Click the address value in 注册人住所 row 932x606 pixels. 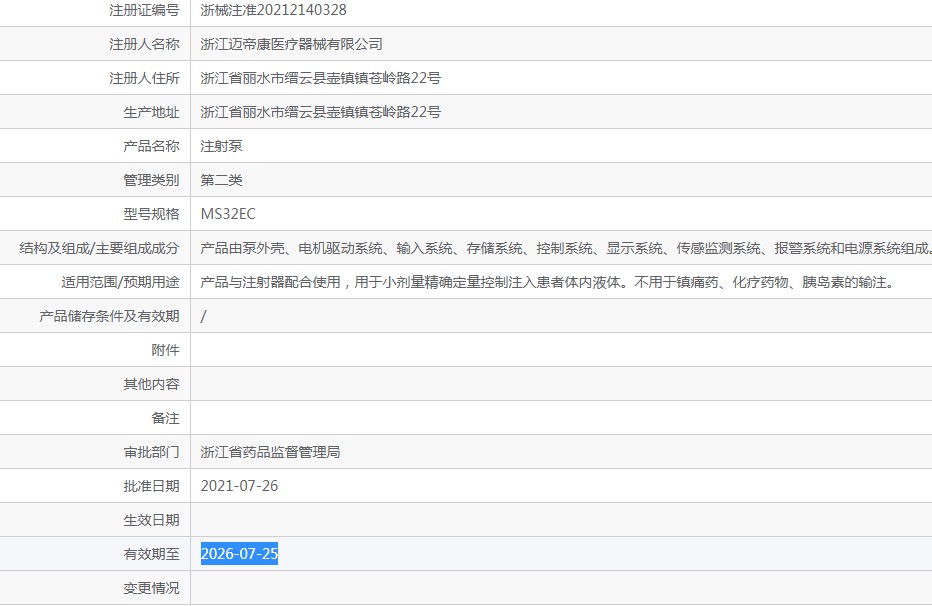click(x=320, y=78)
